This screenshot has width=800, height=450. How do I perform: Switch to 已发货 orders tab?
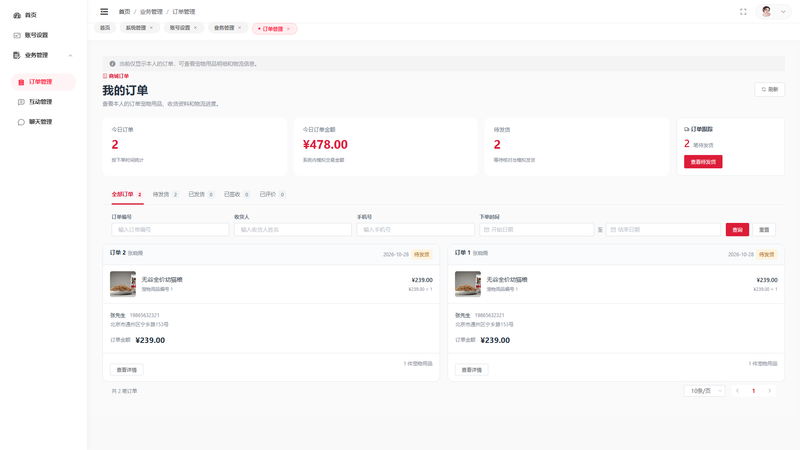click(x=201, y=194)
